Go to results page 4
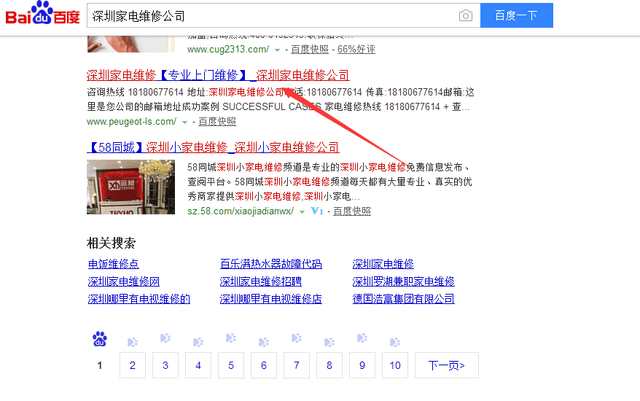 tap(198, 365)
